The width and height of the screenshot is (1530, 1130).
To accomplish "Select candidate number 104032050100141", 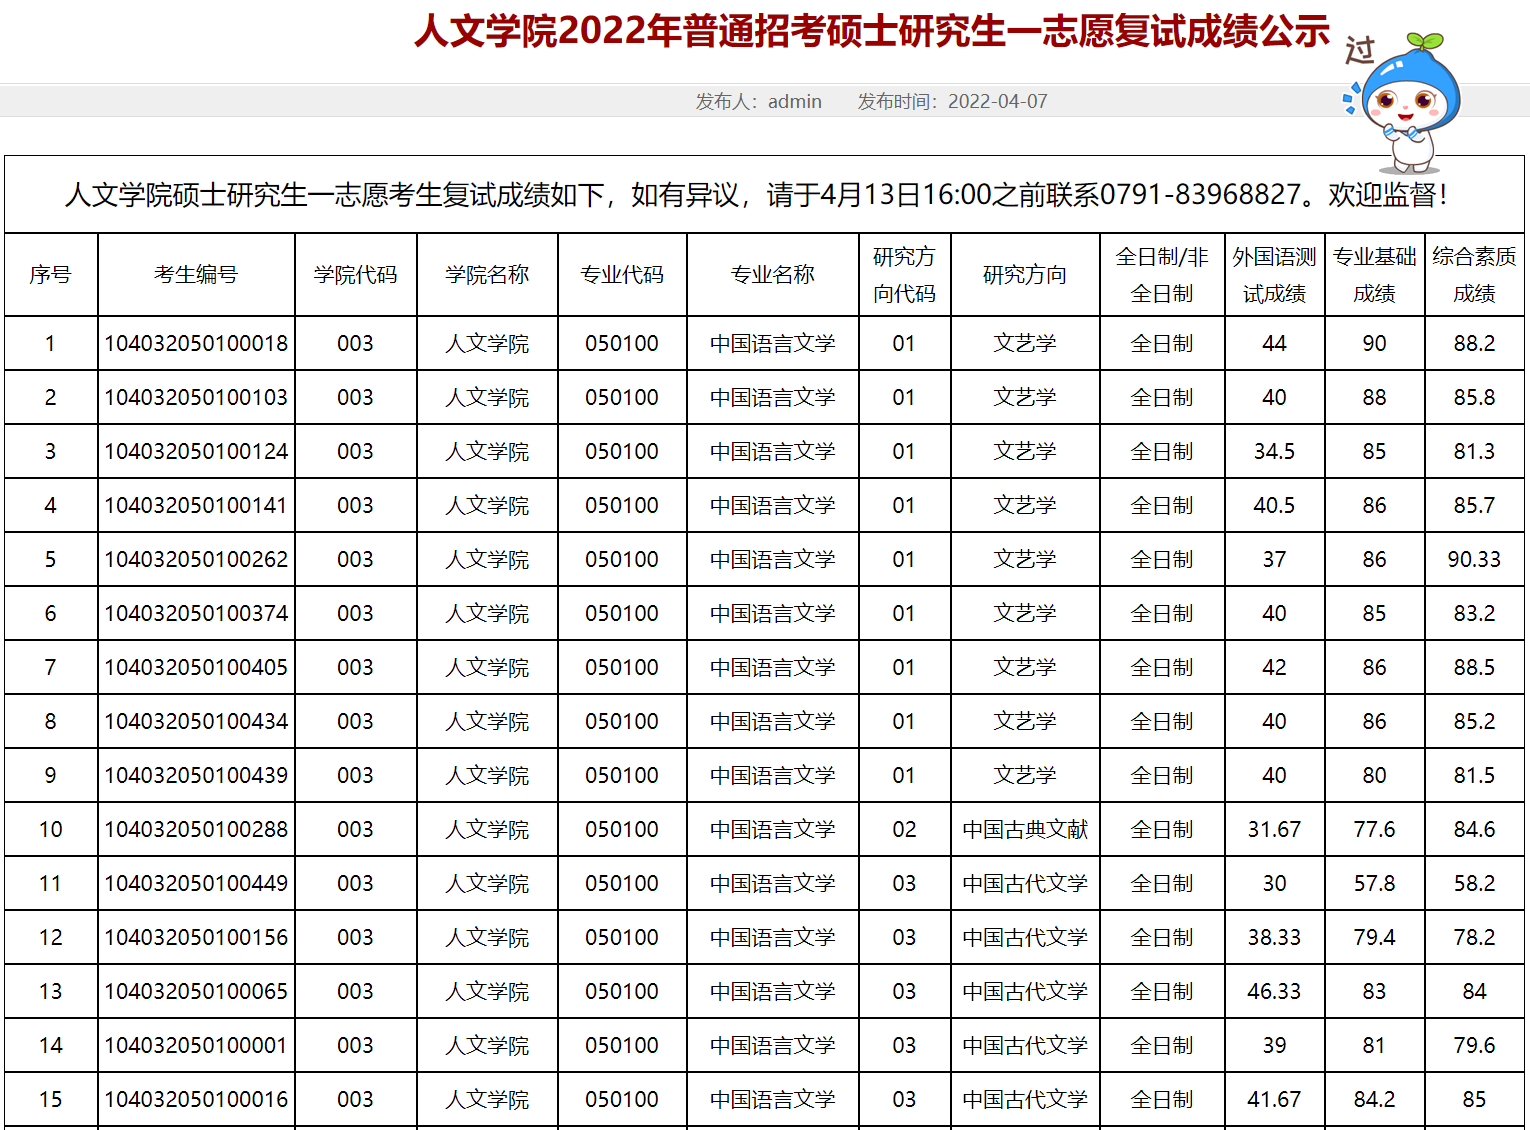I will 196,506.
